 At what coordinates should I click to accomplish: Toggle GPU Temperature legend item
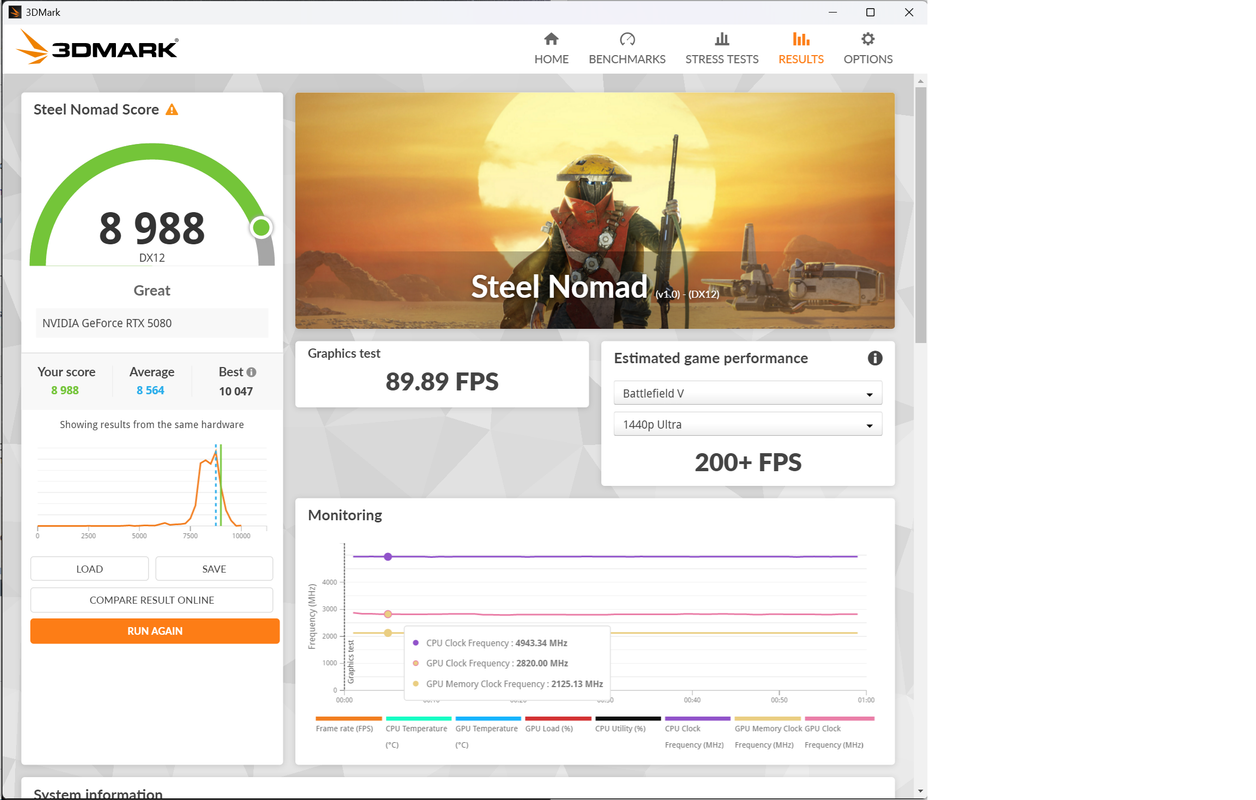click(x=487, y=733)
